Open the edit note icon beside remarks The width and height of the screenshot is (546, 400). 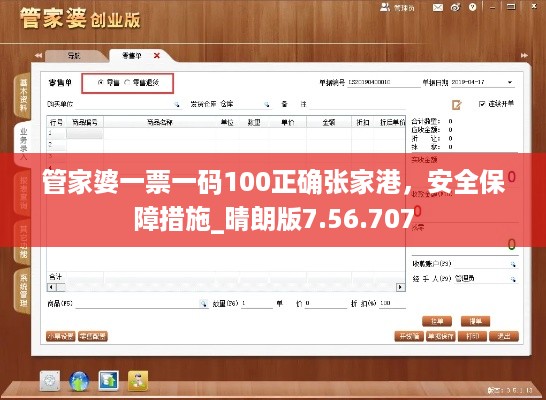pos(457,105)
